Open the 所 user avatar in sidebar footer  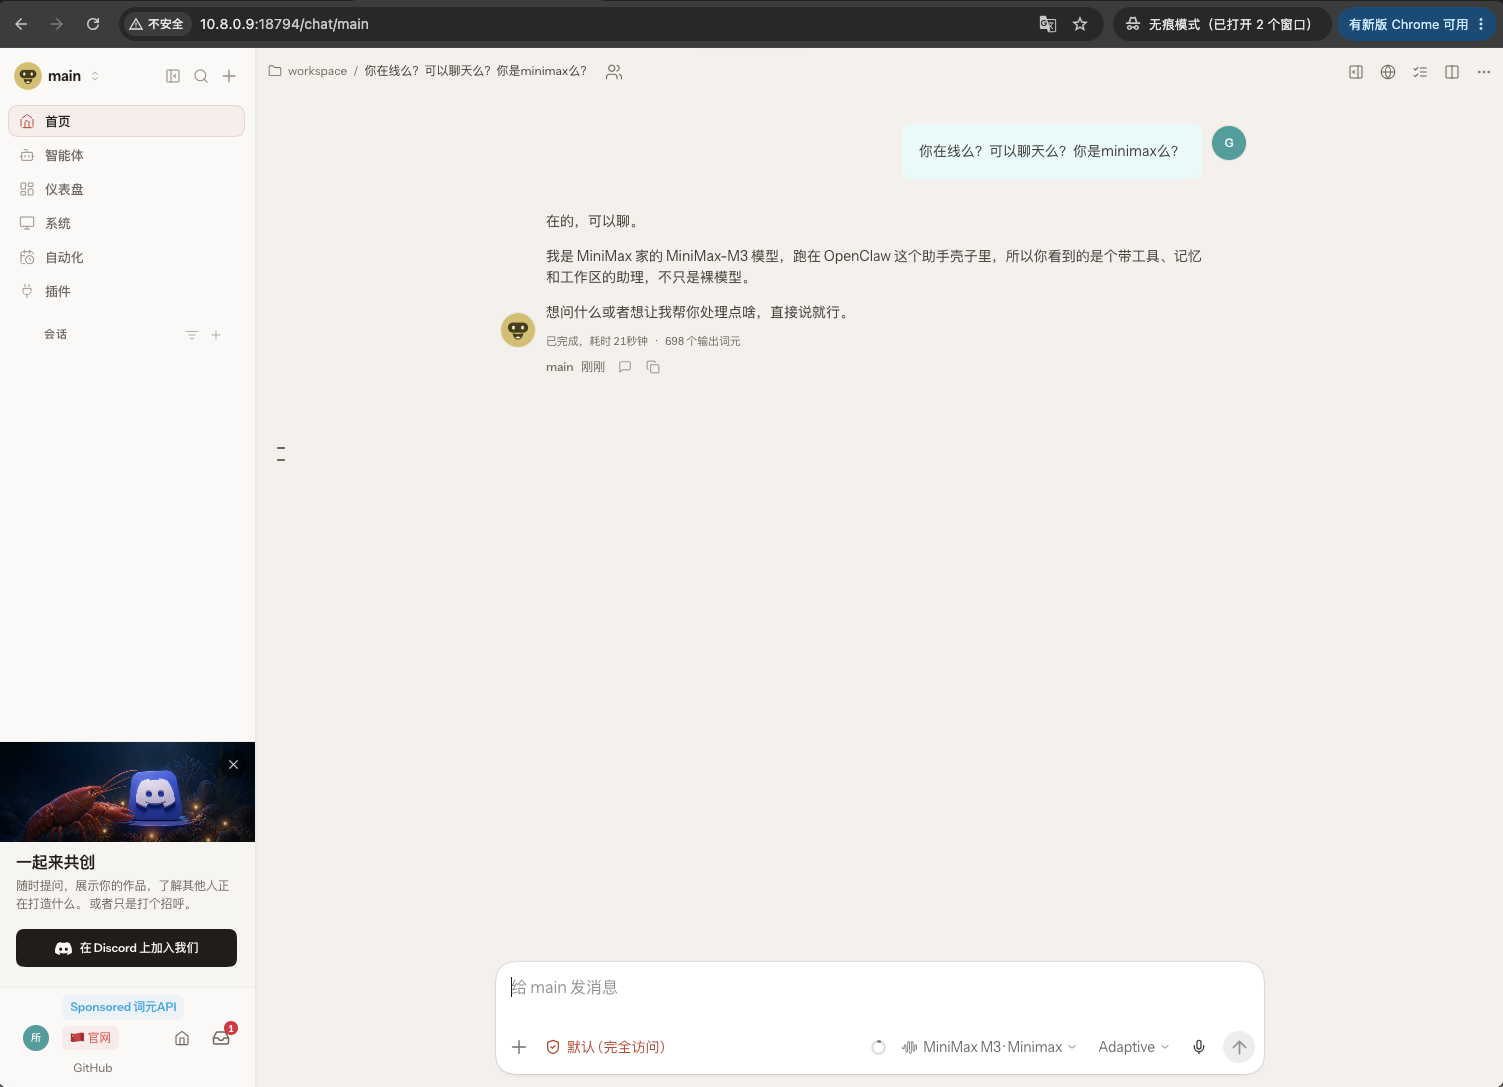[36, 1038]
